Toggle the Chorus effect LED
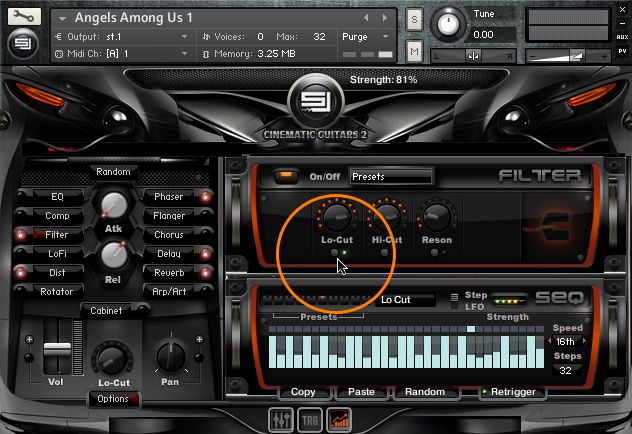The width and height of the screenshot is (632, 434). click(205, 235)
